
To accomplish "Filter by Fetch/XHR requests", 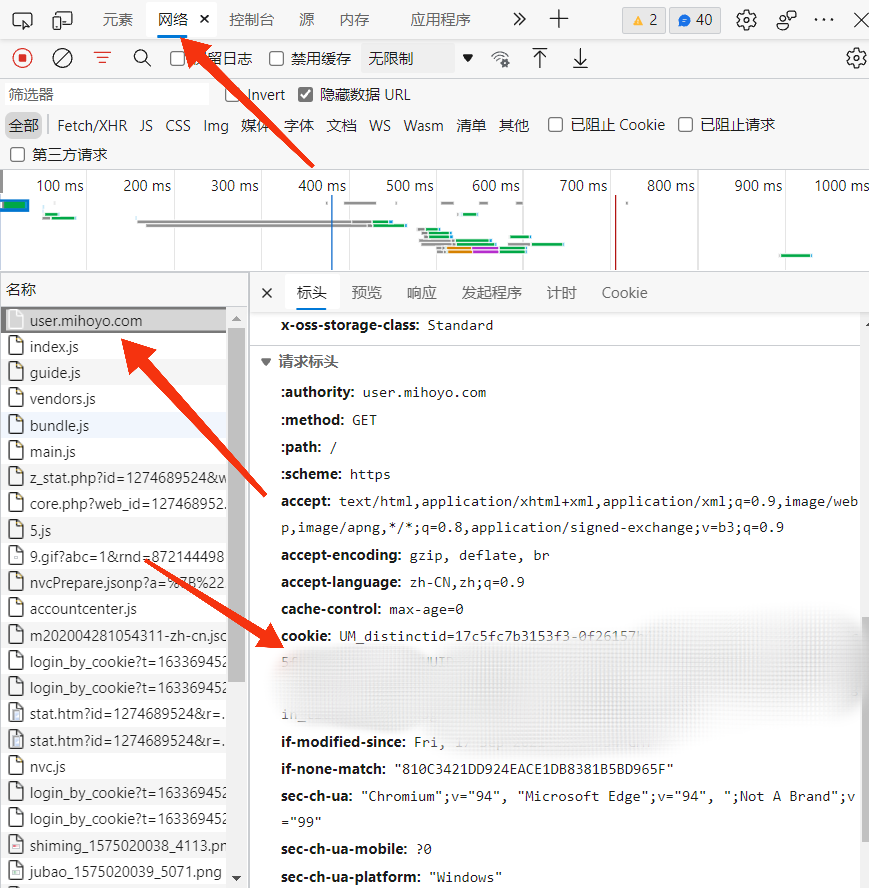I will click(92, 126).
